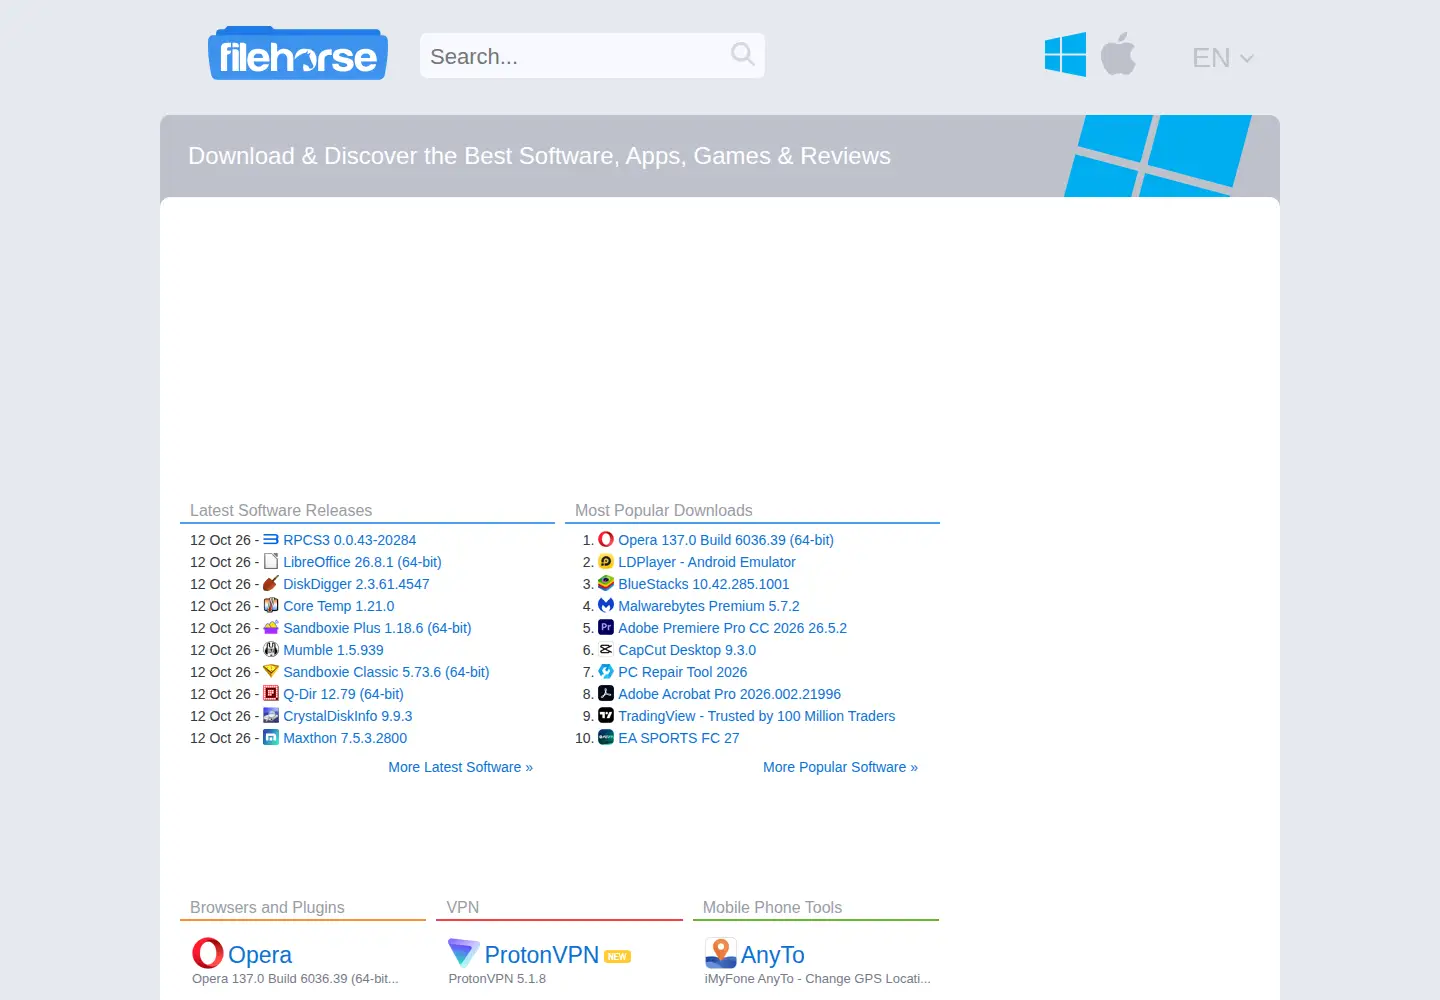Click the TradingView app icon
The height and width of the screenshot is (1000, 1440).
(x=606, y=715)
